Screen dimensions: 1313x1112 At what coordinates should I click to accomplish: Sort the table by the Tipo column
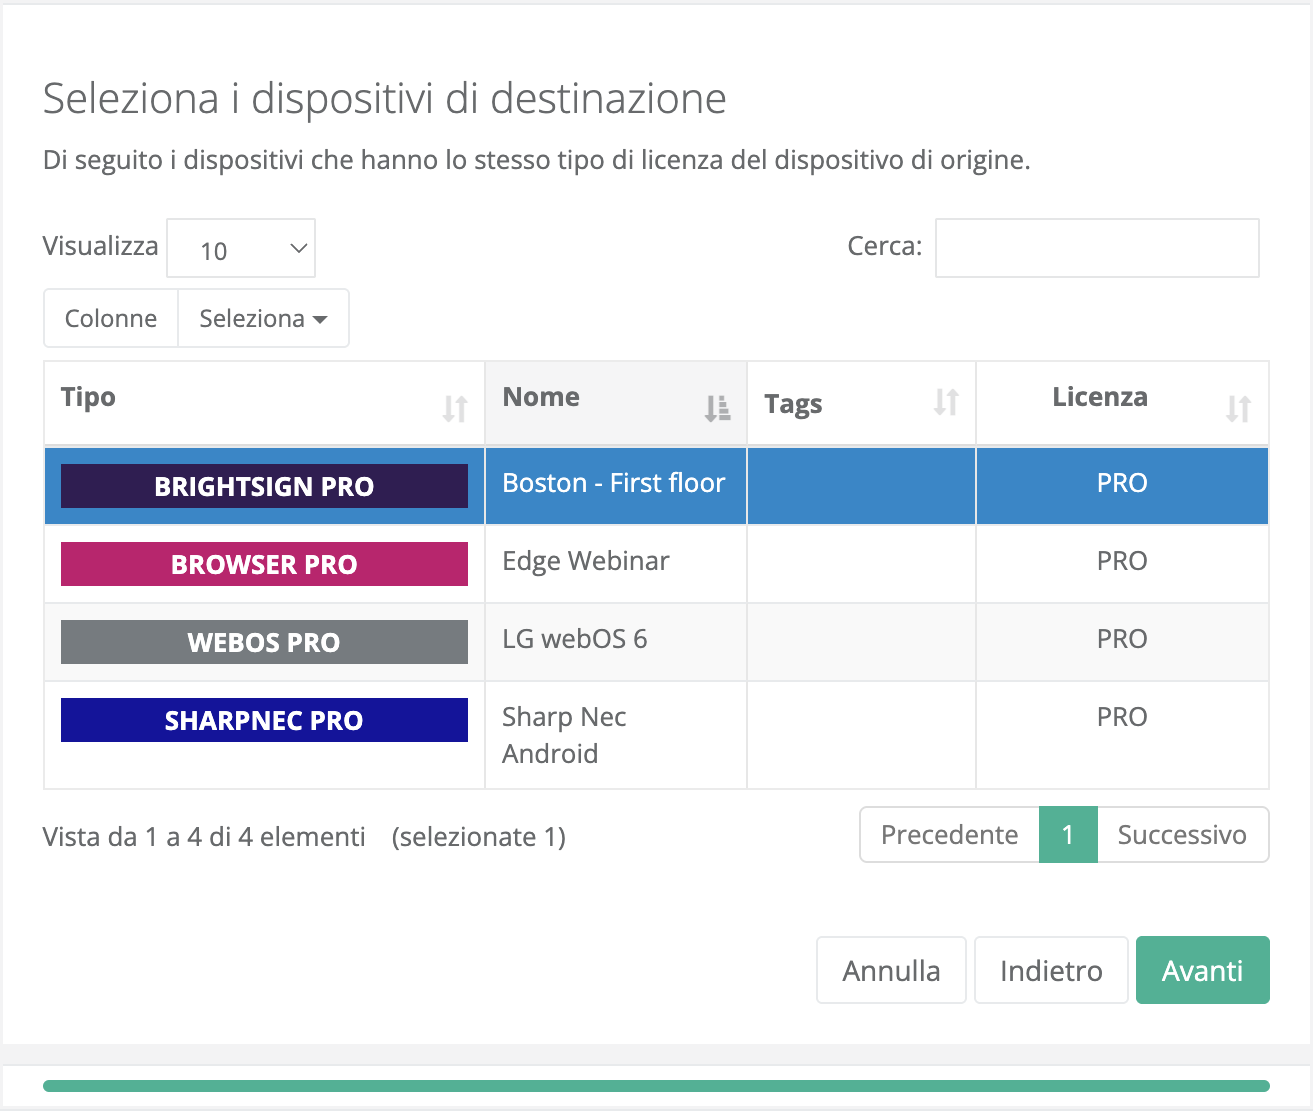(456, 406)
